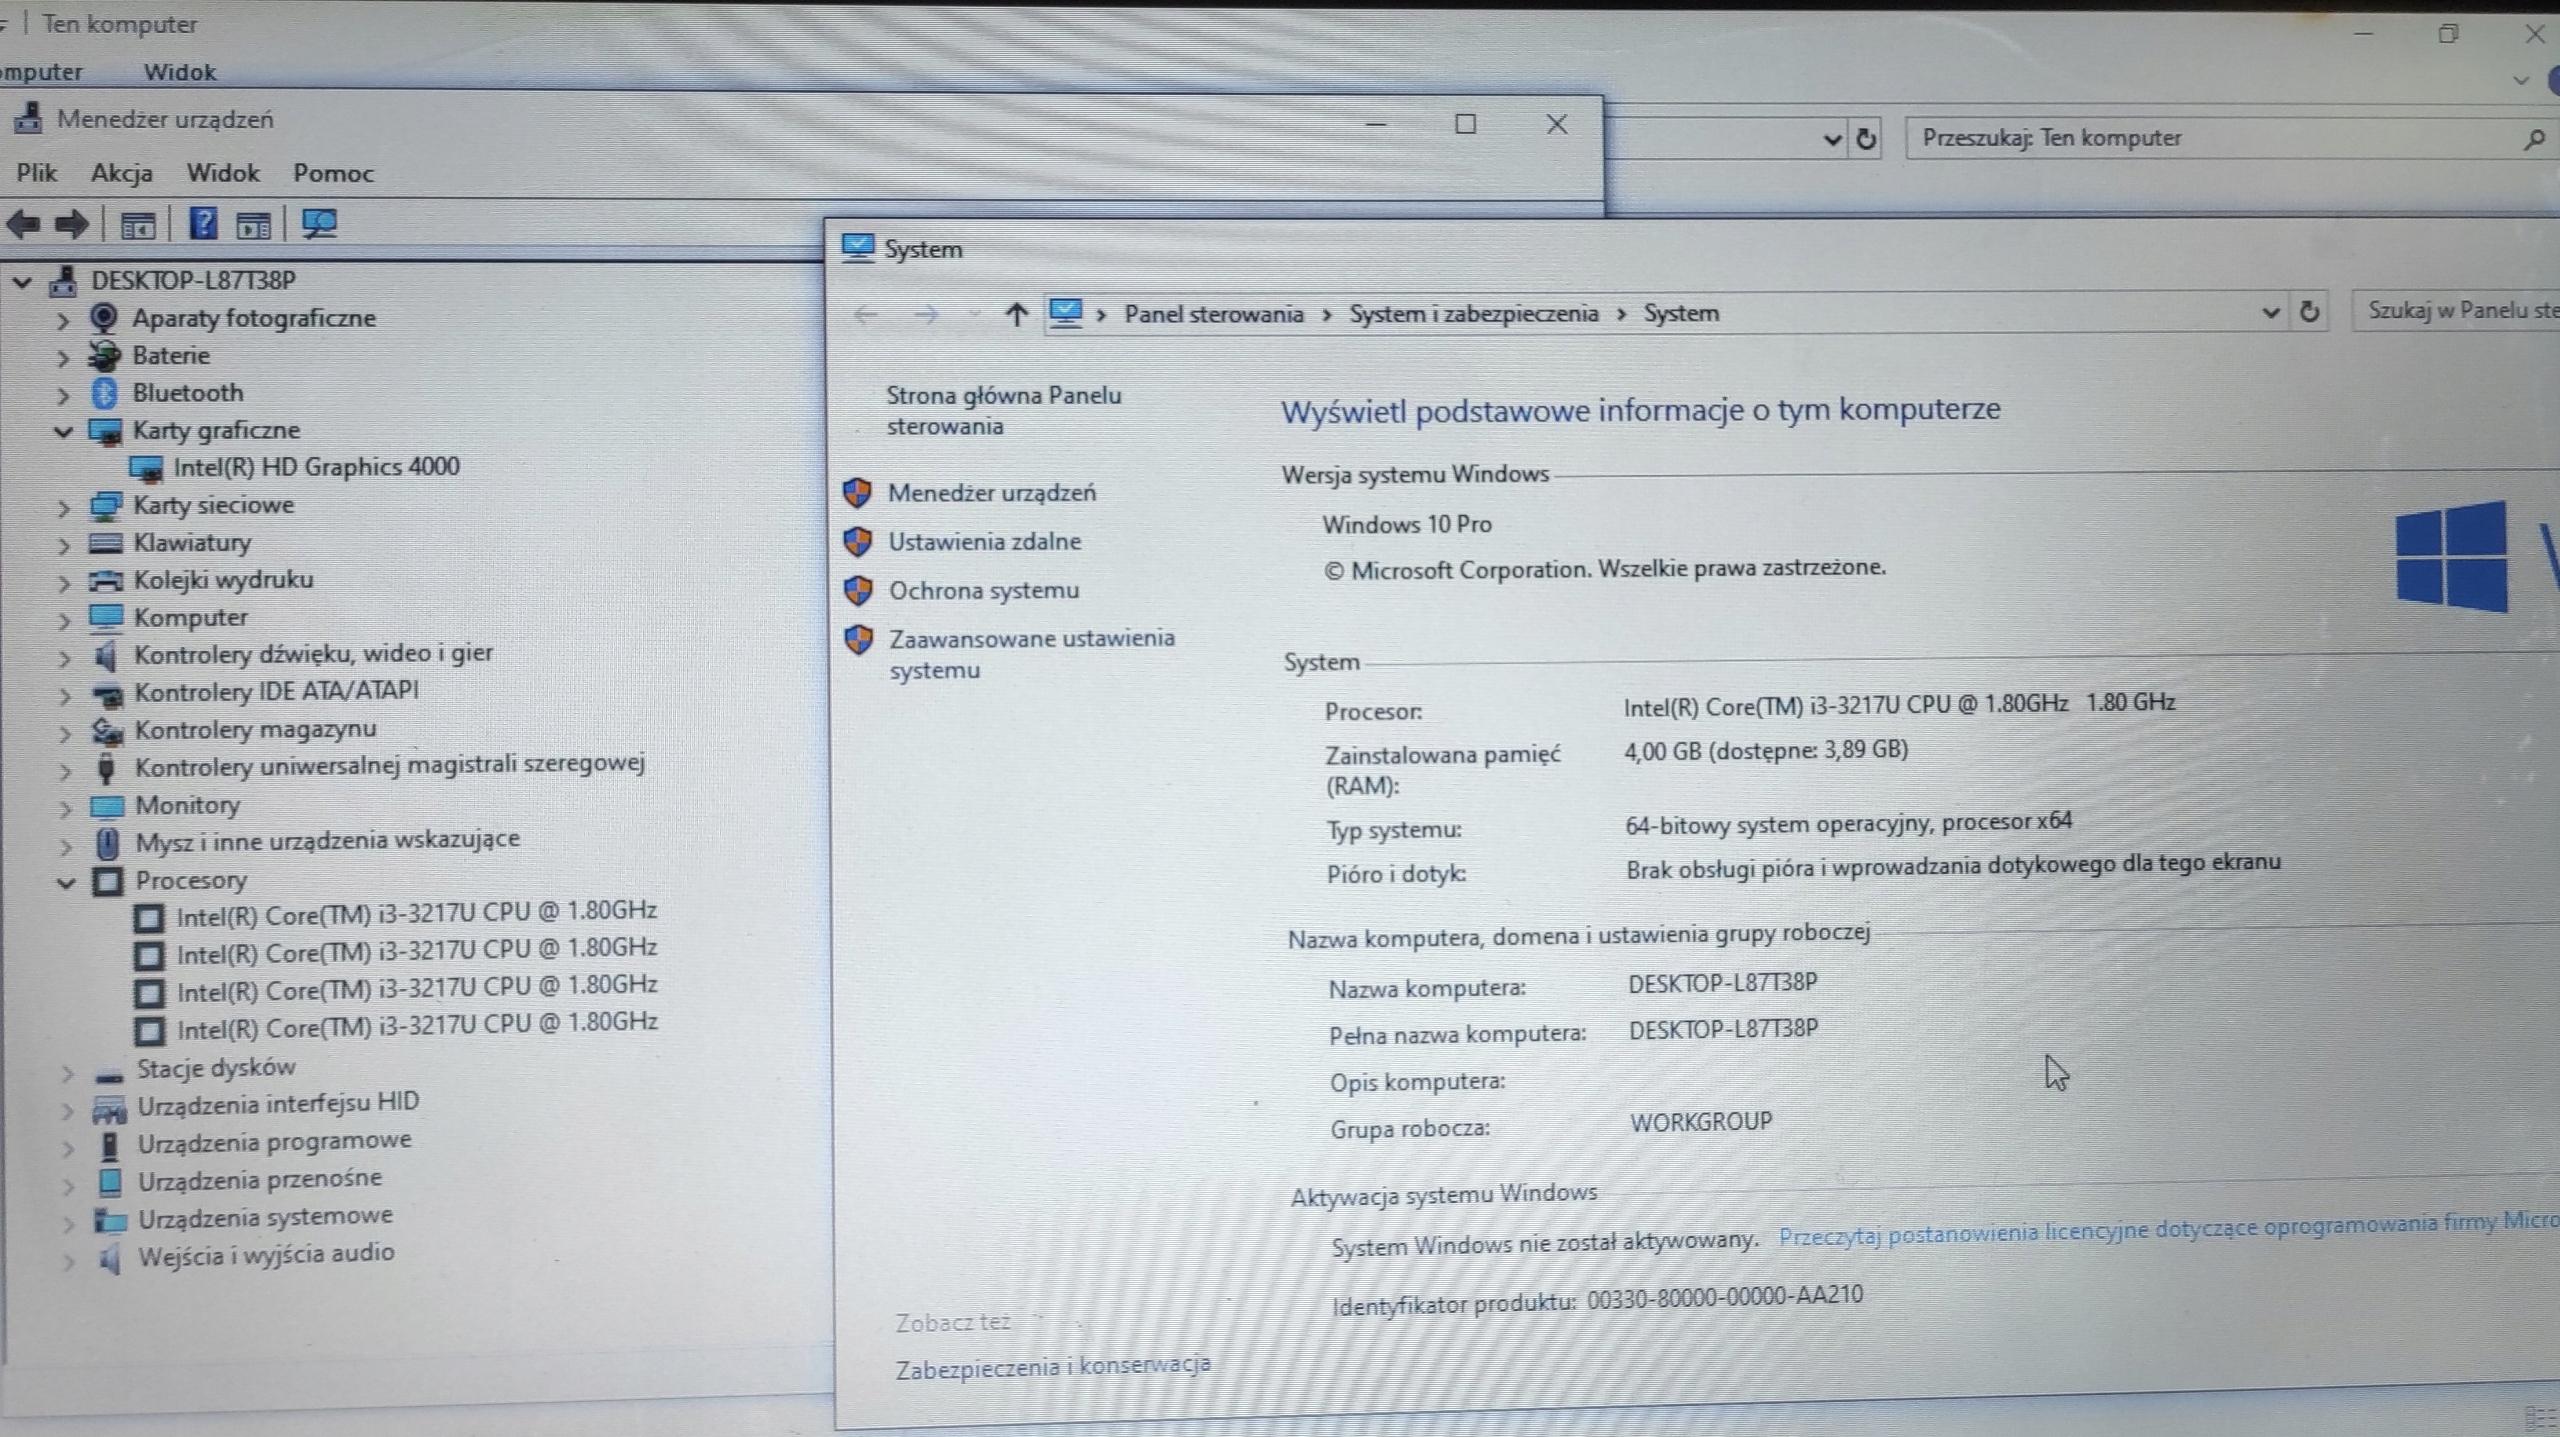Open the Widok menu in Device Manager
2560x1437 pixels.
pos(223,173)
